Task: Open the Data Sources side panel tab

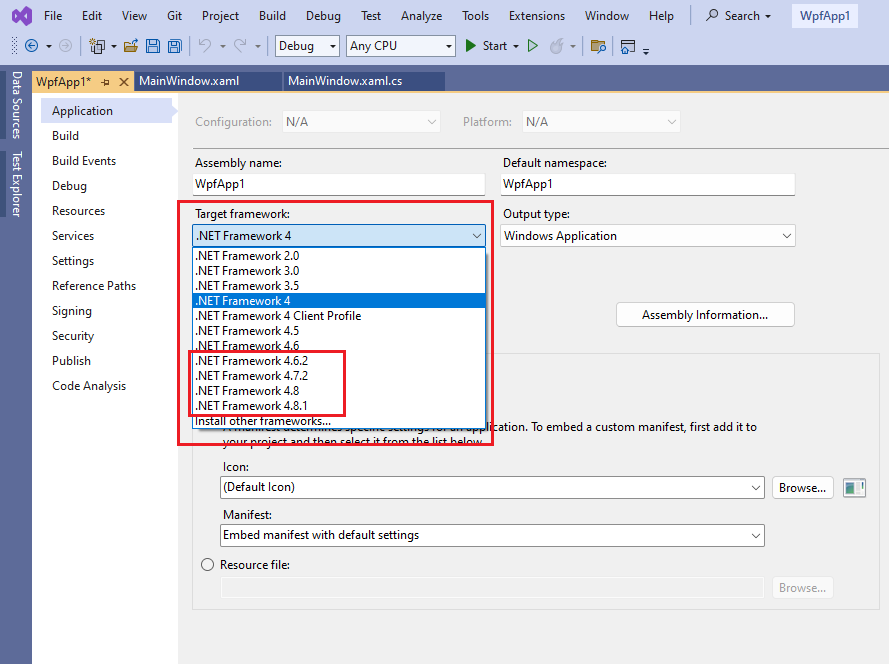Action: [16, 105]
